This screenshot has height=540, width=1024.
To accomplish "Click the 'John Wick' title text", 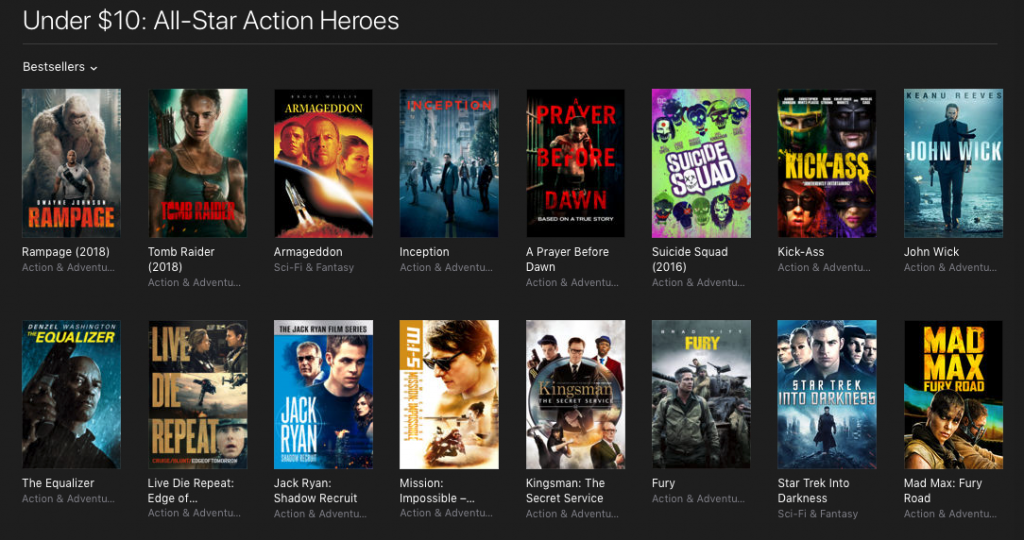I will (931, 252).
